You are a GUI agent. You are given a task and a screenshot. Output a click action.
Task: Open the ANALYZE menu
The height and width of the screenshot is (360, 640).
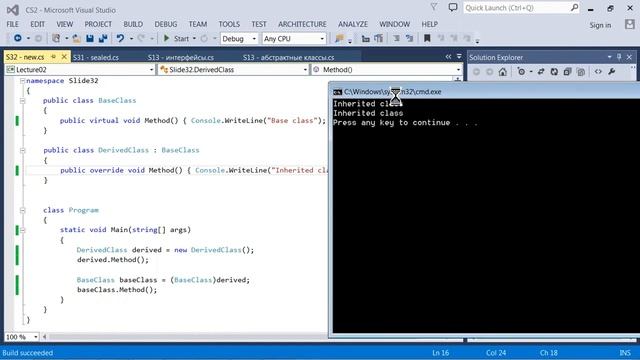353,24
